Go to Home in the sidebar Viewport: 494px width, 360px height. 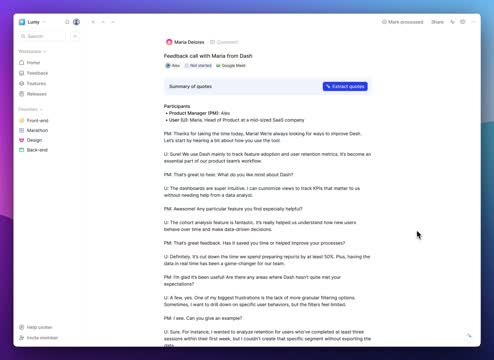[x=33, y=63]
